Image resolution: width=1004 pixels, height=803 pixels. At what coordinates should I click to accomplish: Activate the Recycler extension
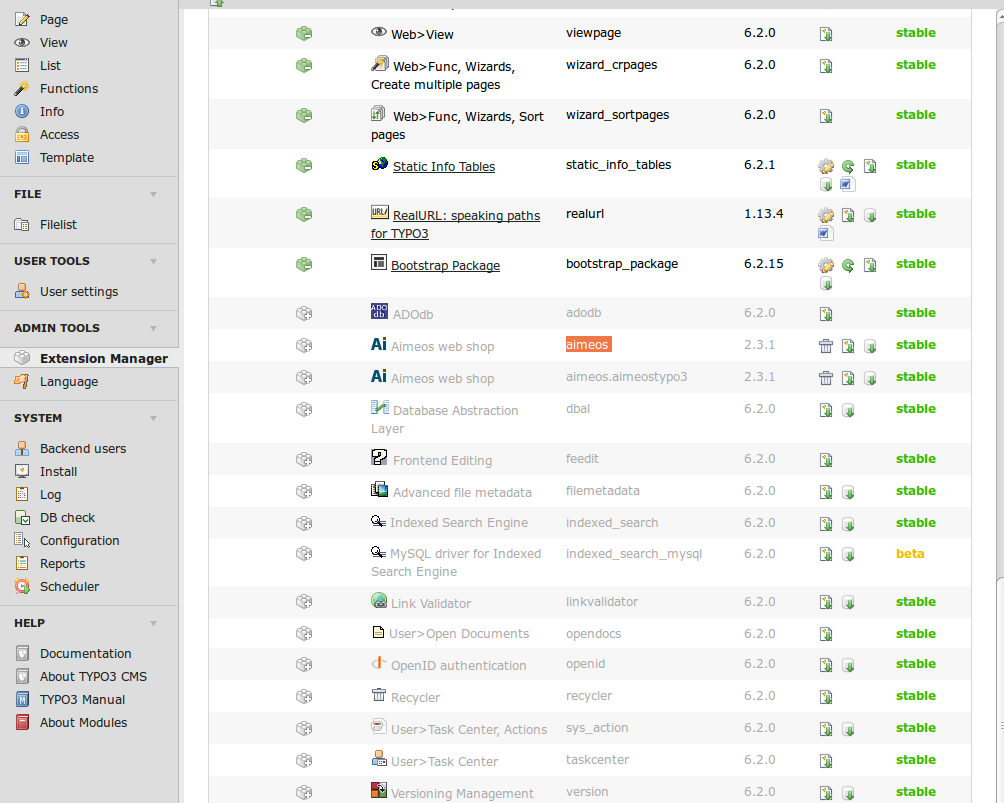pos(304,696)
